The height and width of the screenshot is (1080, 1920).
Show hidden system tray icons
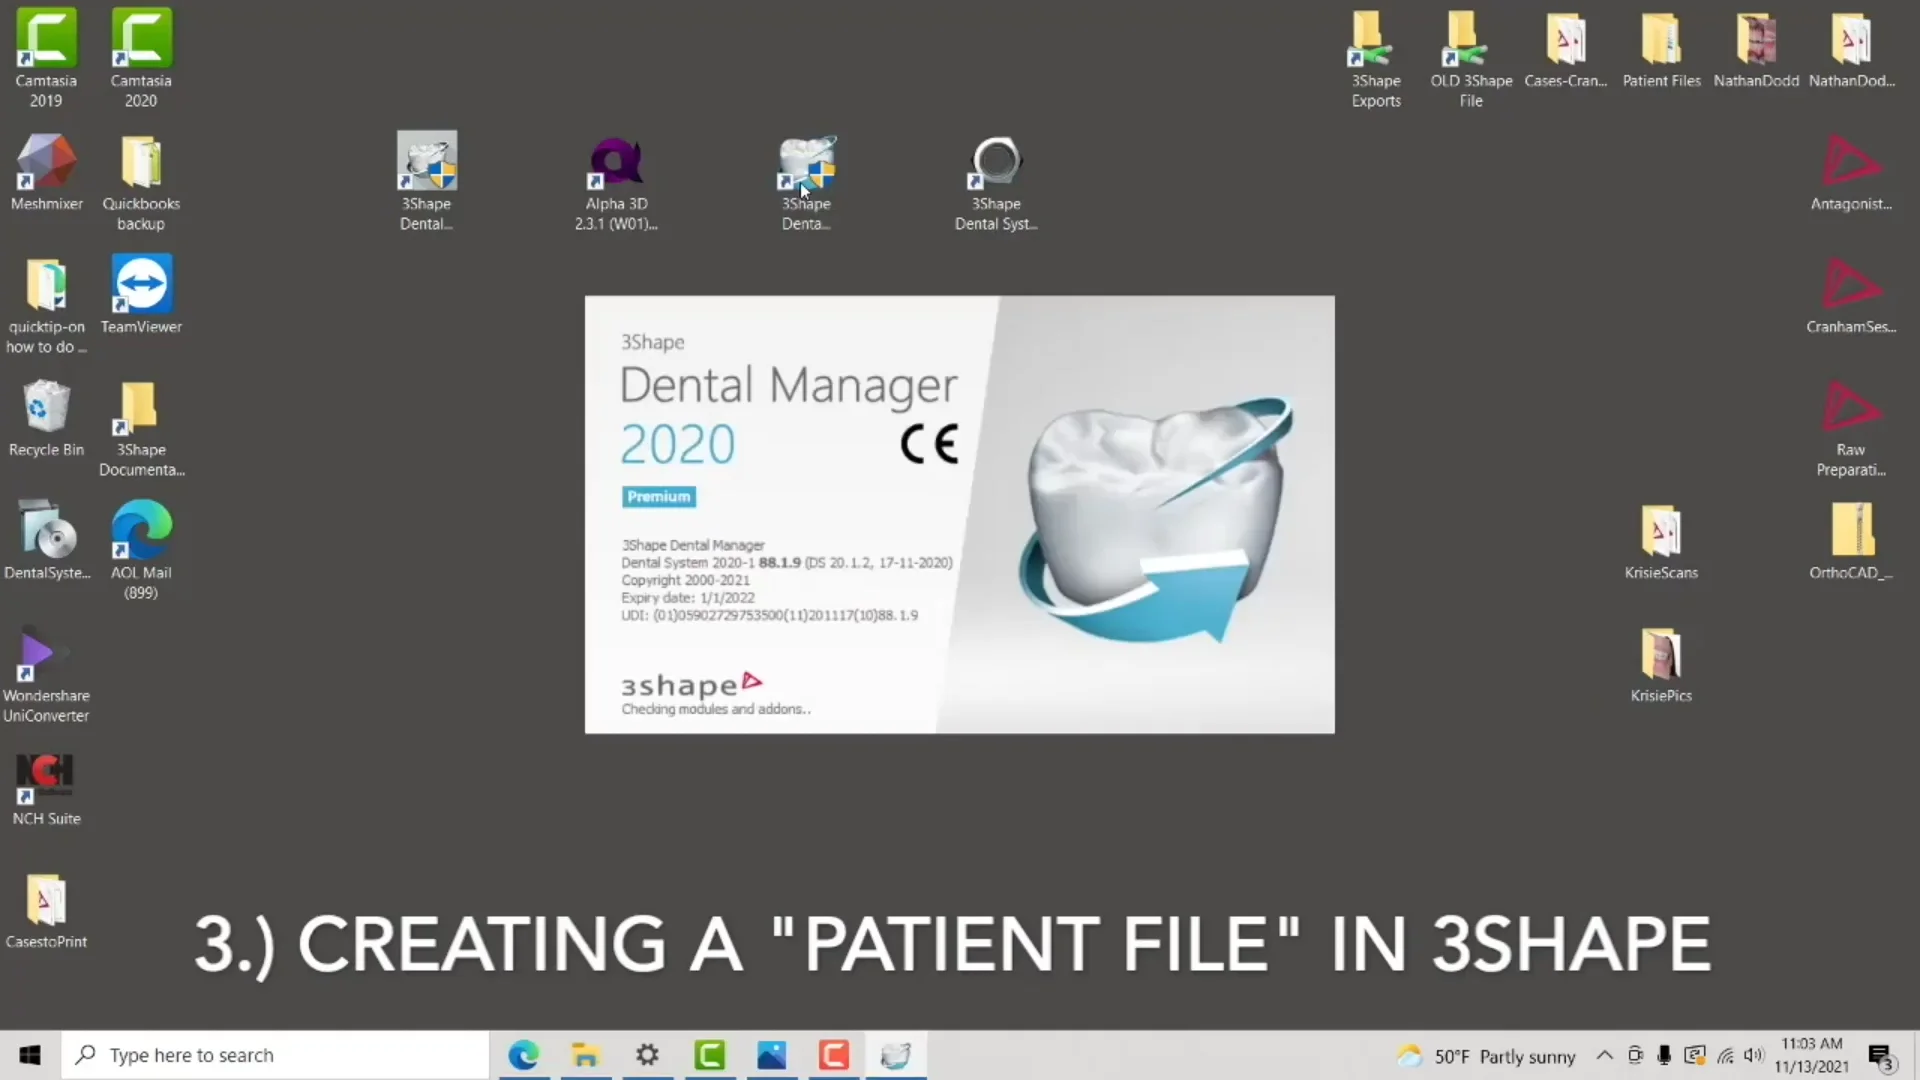(x=1604, y=1055)
